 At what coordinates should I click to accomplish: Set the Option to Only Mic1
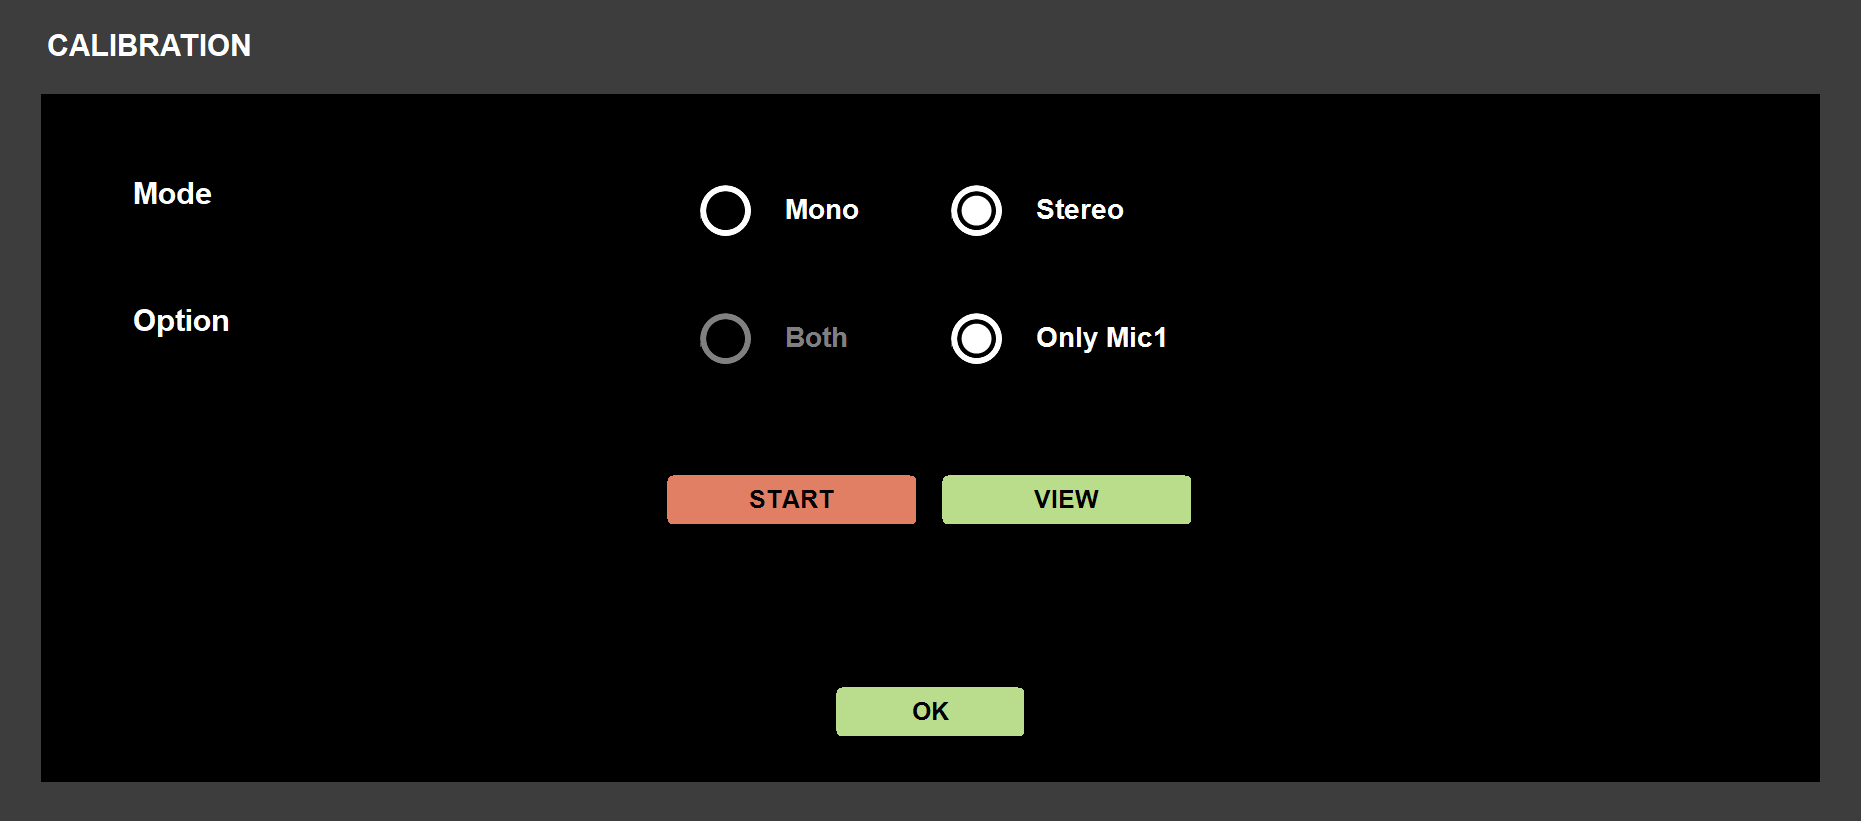point(976,338)
